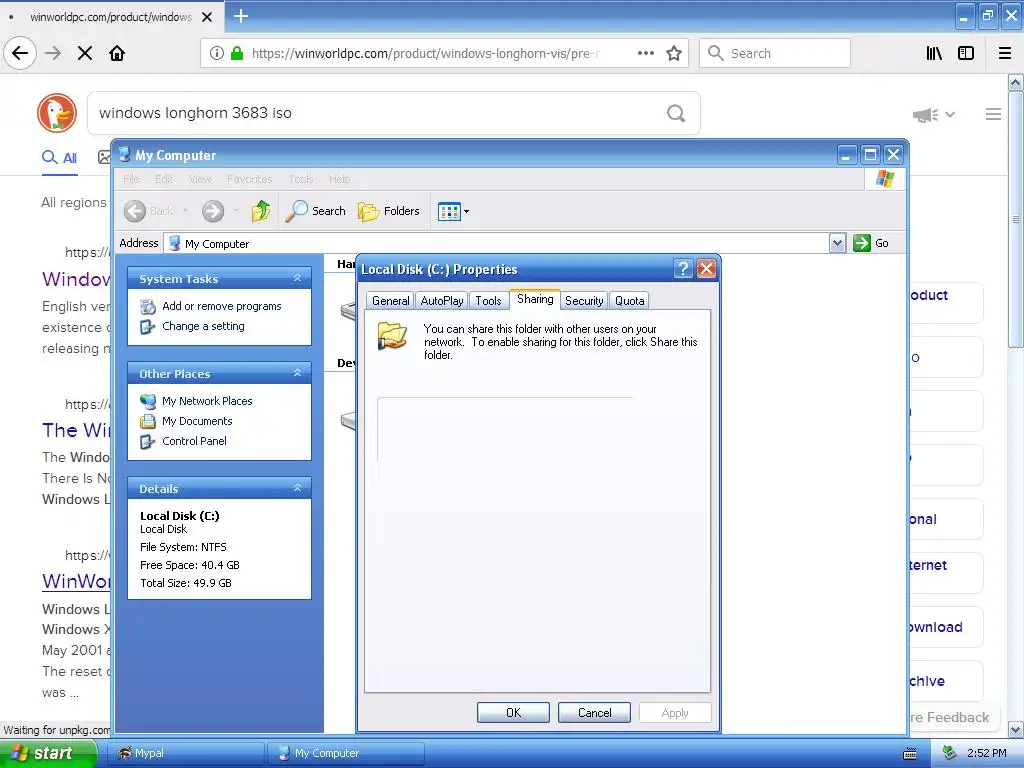Switch to the General tab
Image resolution: width=1024 pixels, height=768 pixels.
coord(391,300)
